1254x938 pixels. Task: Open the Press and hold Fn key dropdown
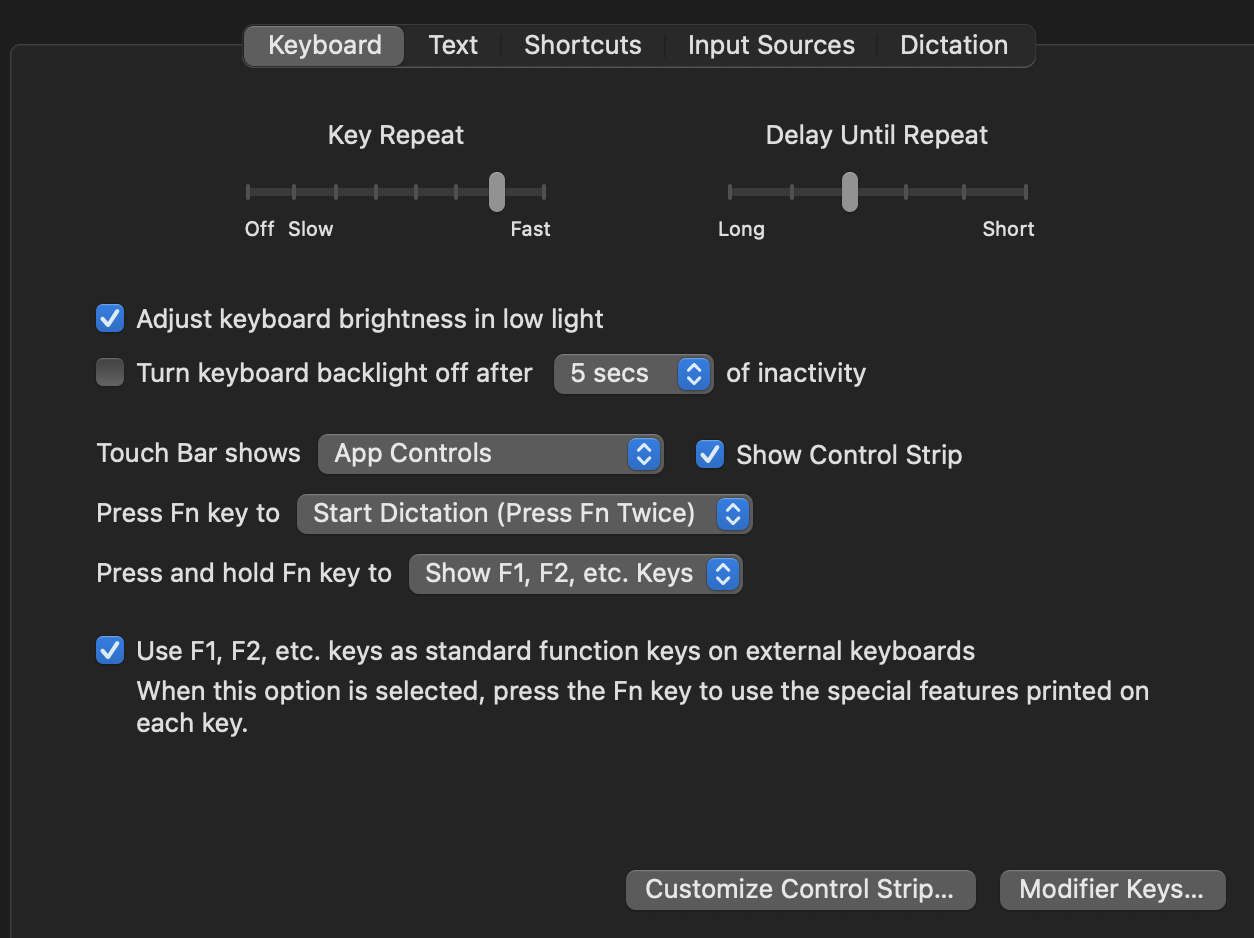coord(575,574)
